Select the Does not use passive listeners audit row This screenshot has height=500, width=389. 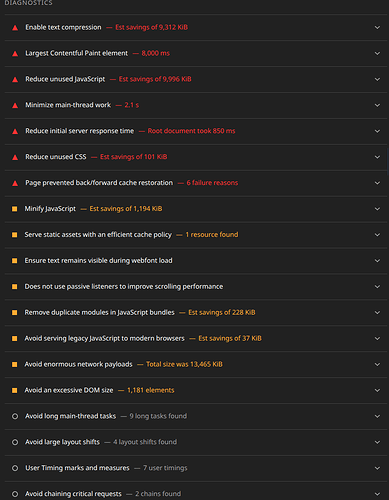196,287
